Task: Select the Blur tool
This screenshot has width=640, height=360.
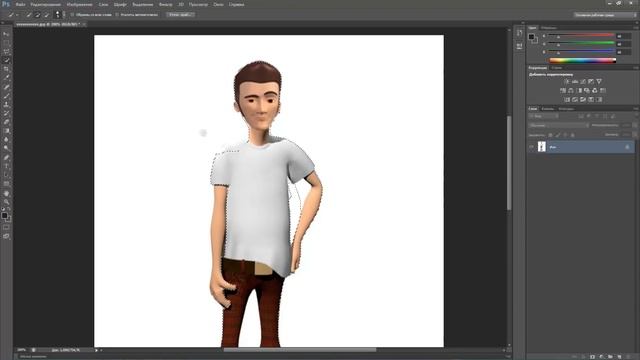Action: pos(6,139)
